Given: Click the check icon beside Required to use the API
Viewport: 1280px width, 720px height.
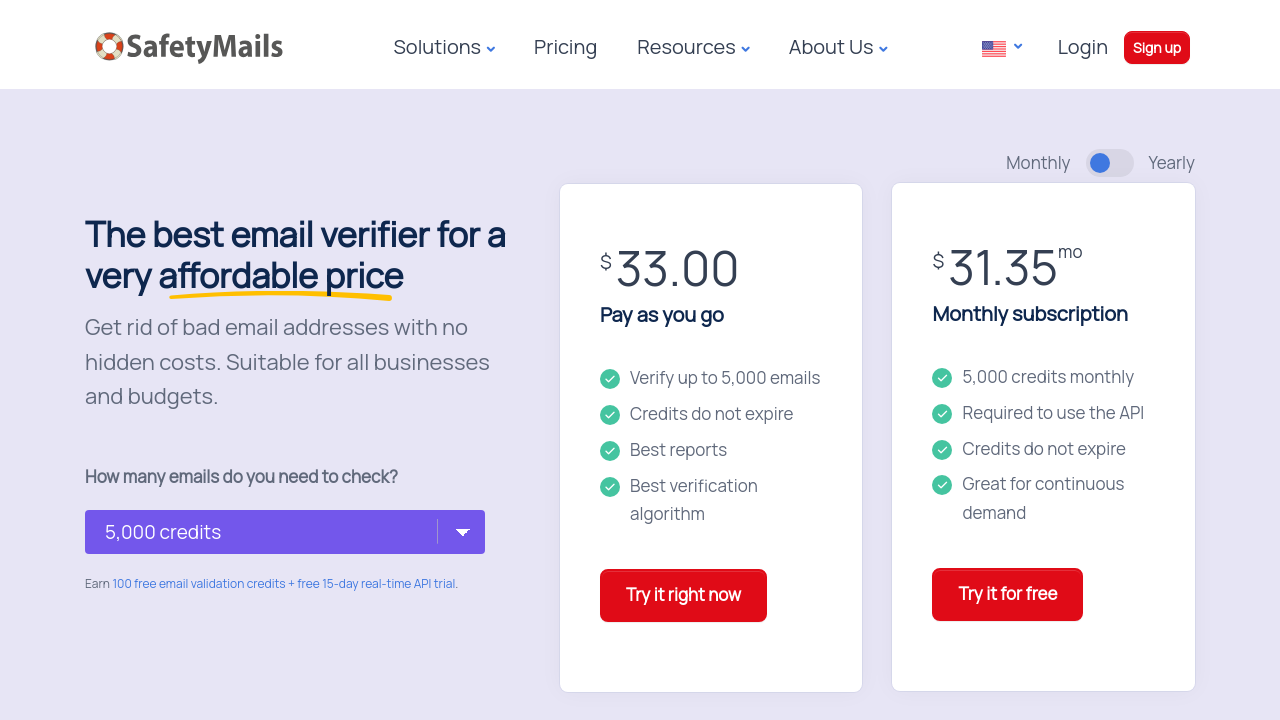Looking at the screenshot, I should coord(942,414).
